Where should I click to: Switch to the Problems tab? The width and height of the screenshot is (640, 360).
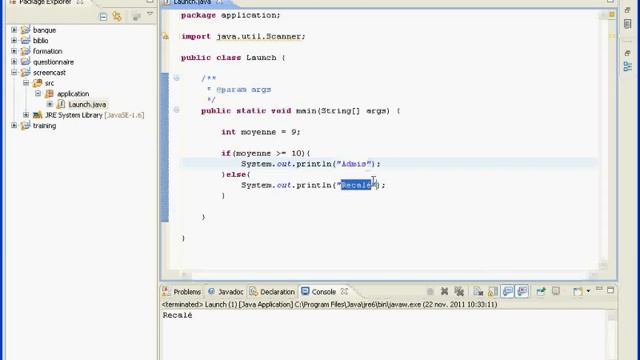(x=182, y=291)
